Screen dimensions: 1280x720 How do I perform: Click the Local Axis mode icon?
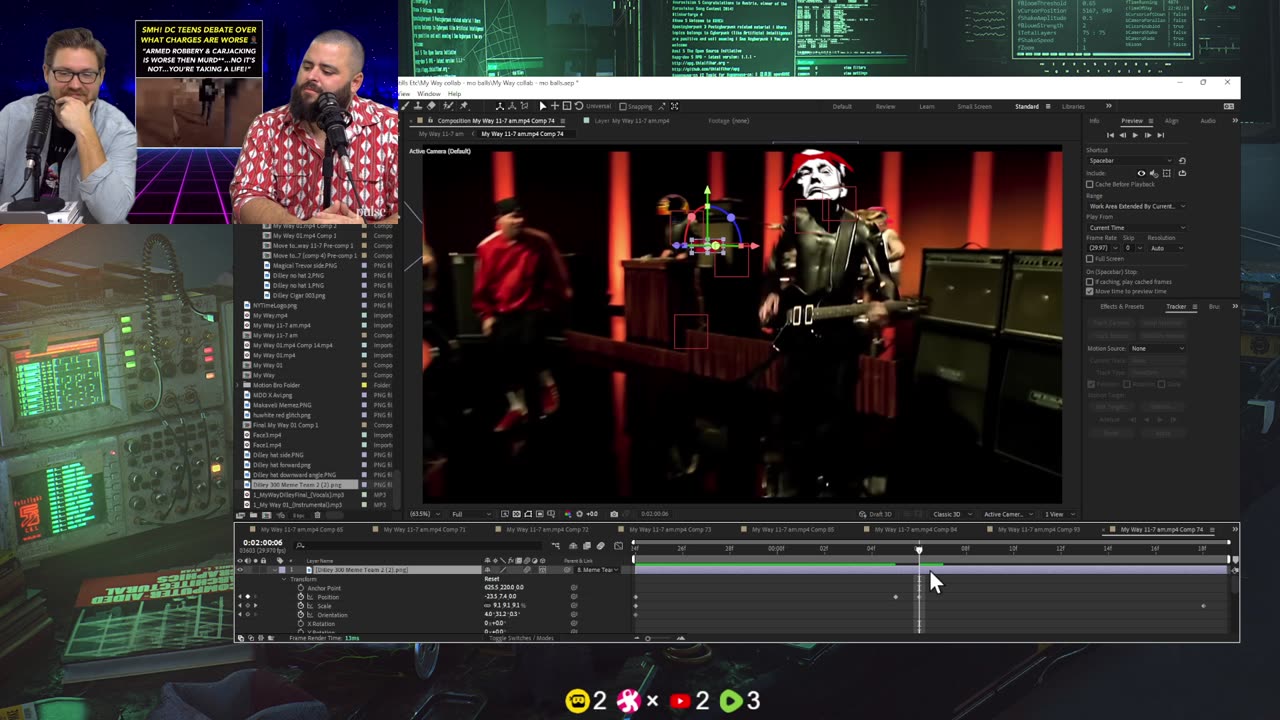coord(500,106)
